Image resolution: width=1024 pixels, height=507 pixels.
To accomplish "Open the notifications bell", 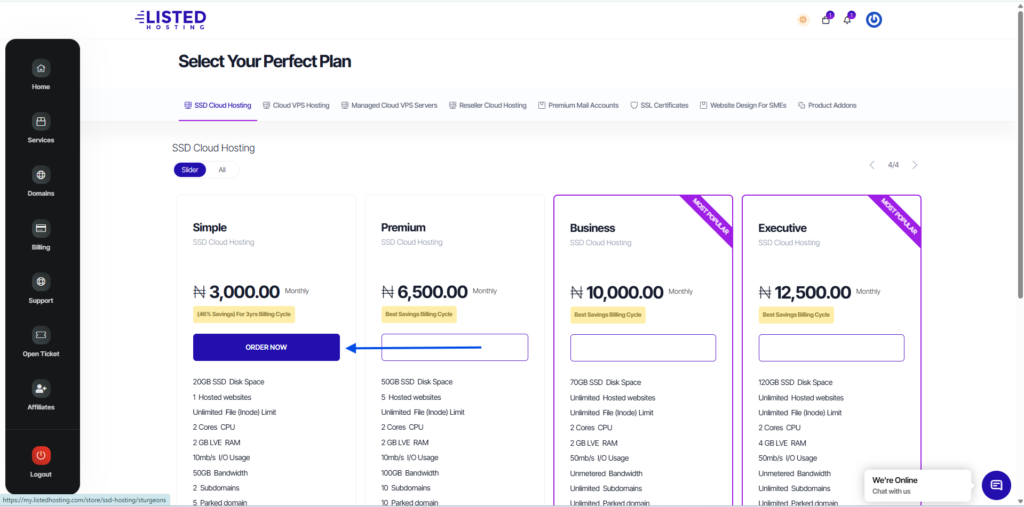I will [x=848, y=19].
